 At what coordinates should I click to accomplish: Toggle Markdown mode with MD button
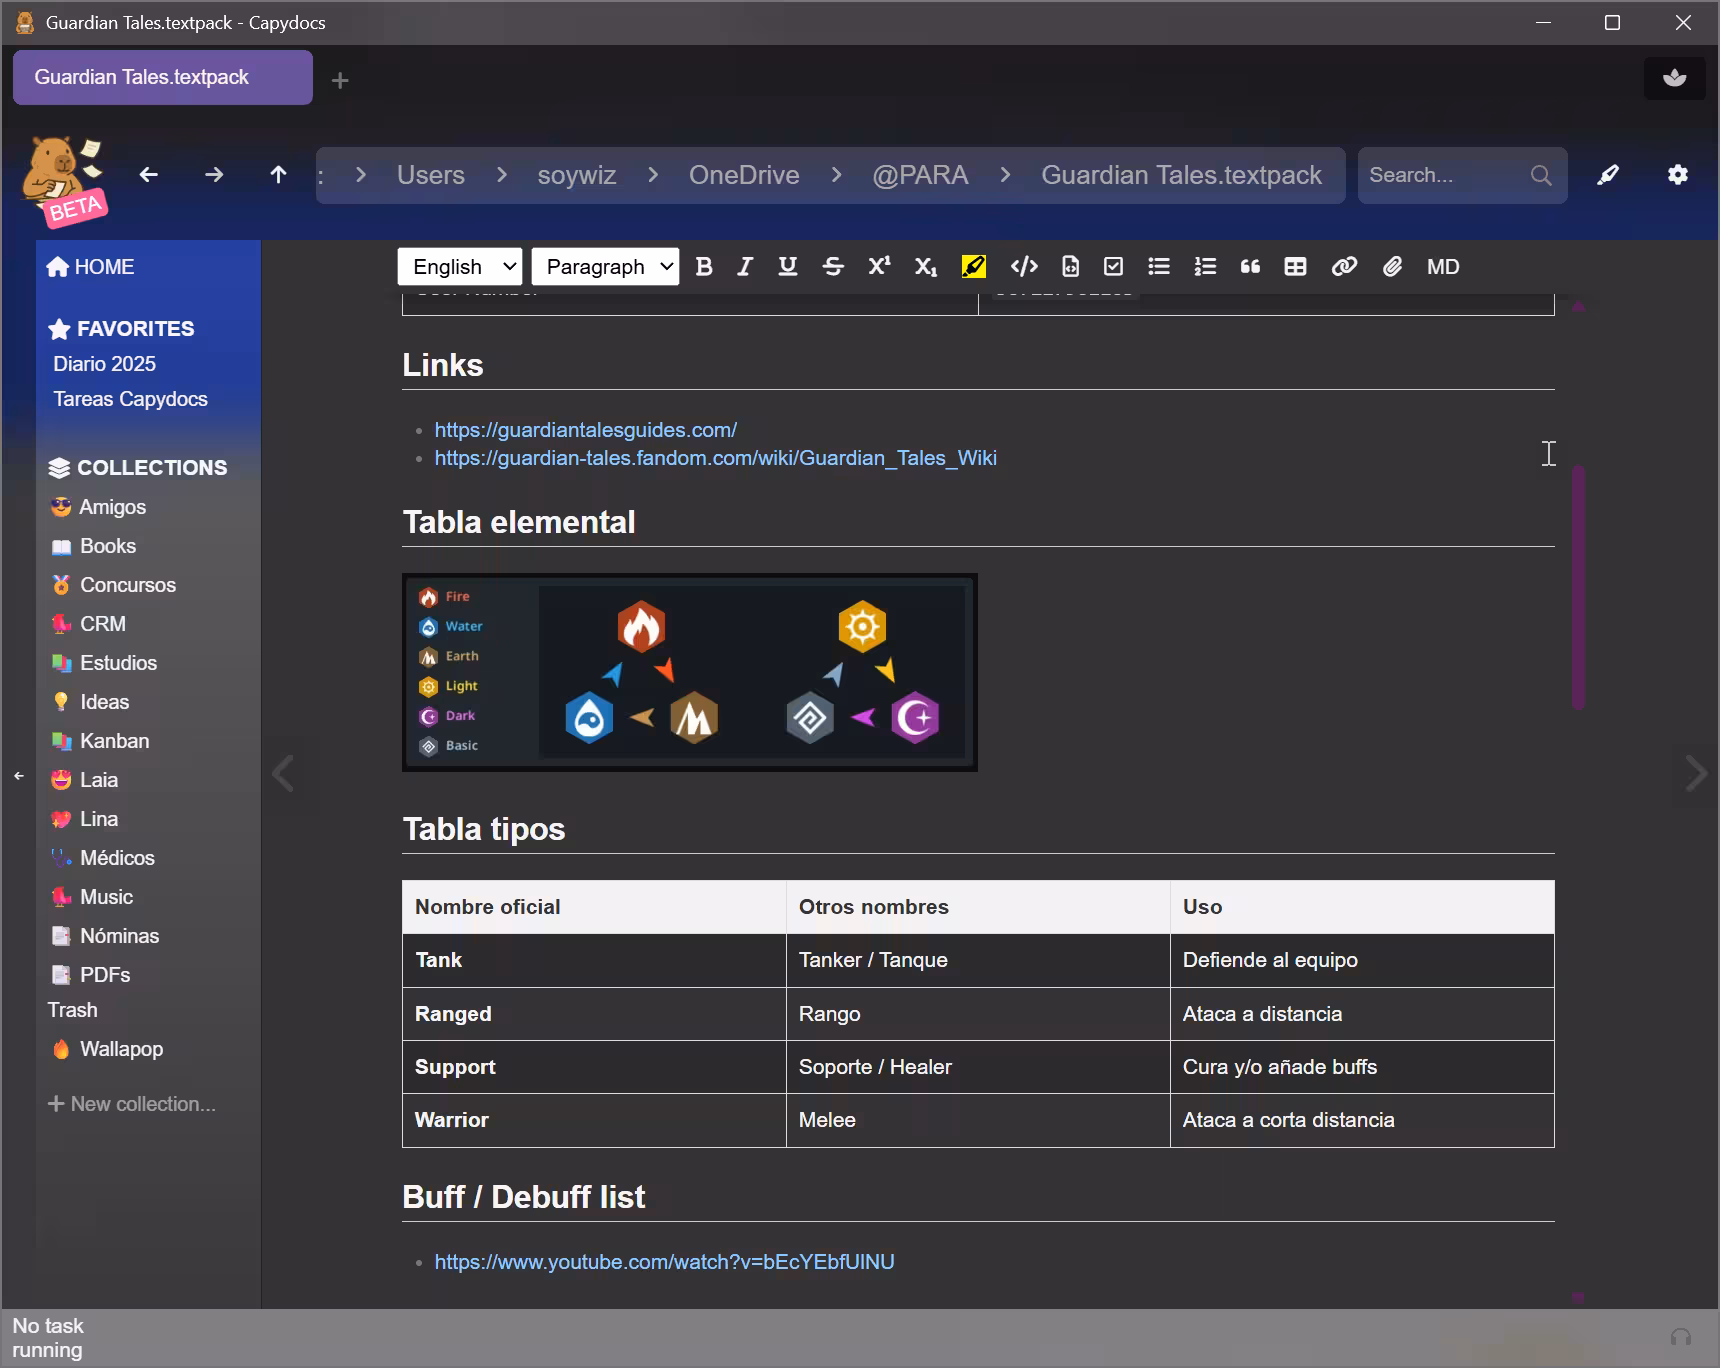(x=1442, y=267)
